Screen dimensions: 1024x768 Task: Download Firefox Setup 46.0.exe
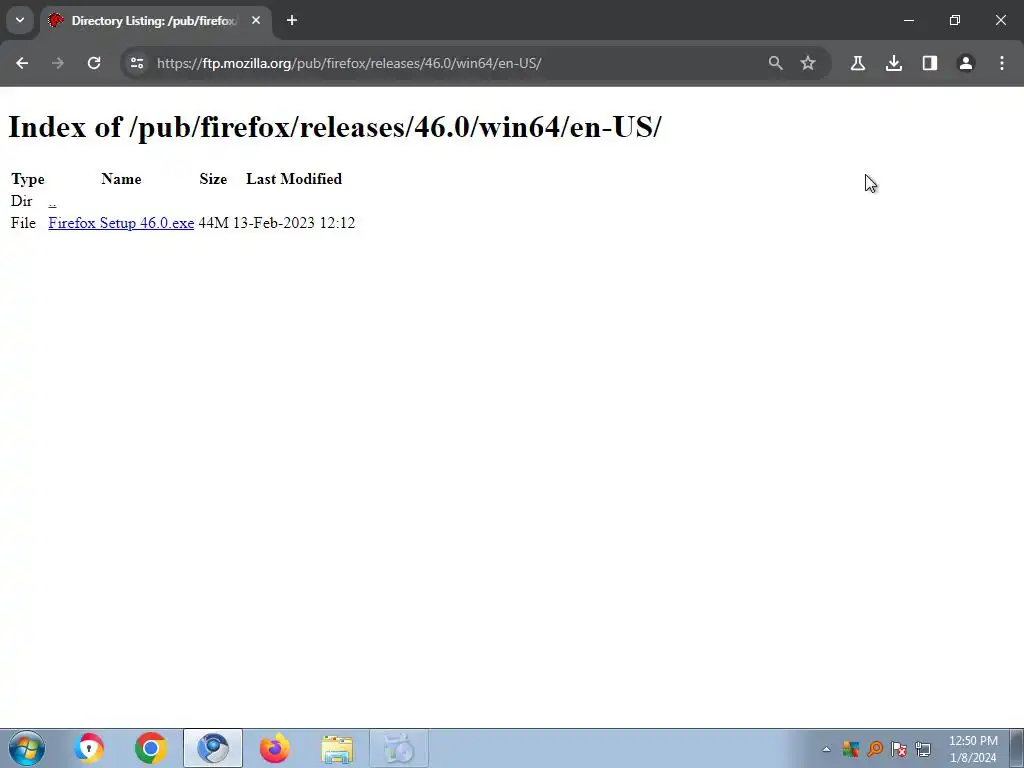[x=121, y=223]
